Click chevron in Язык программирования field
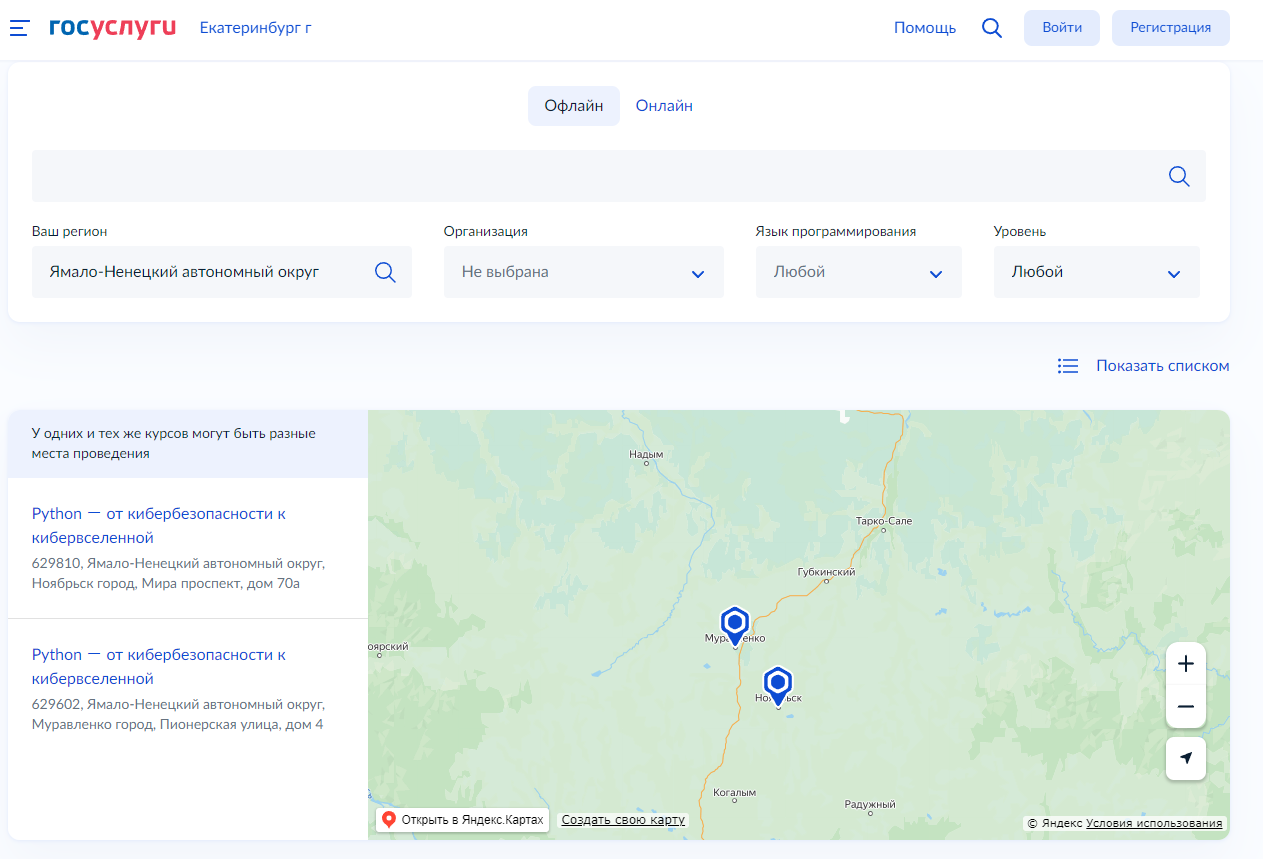Viewport: 1263px width, 859px height. tap(936, 274)
